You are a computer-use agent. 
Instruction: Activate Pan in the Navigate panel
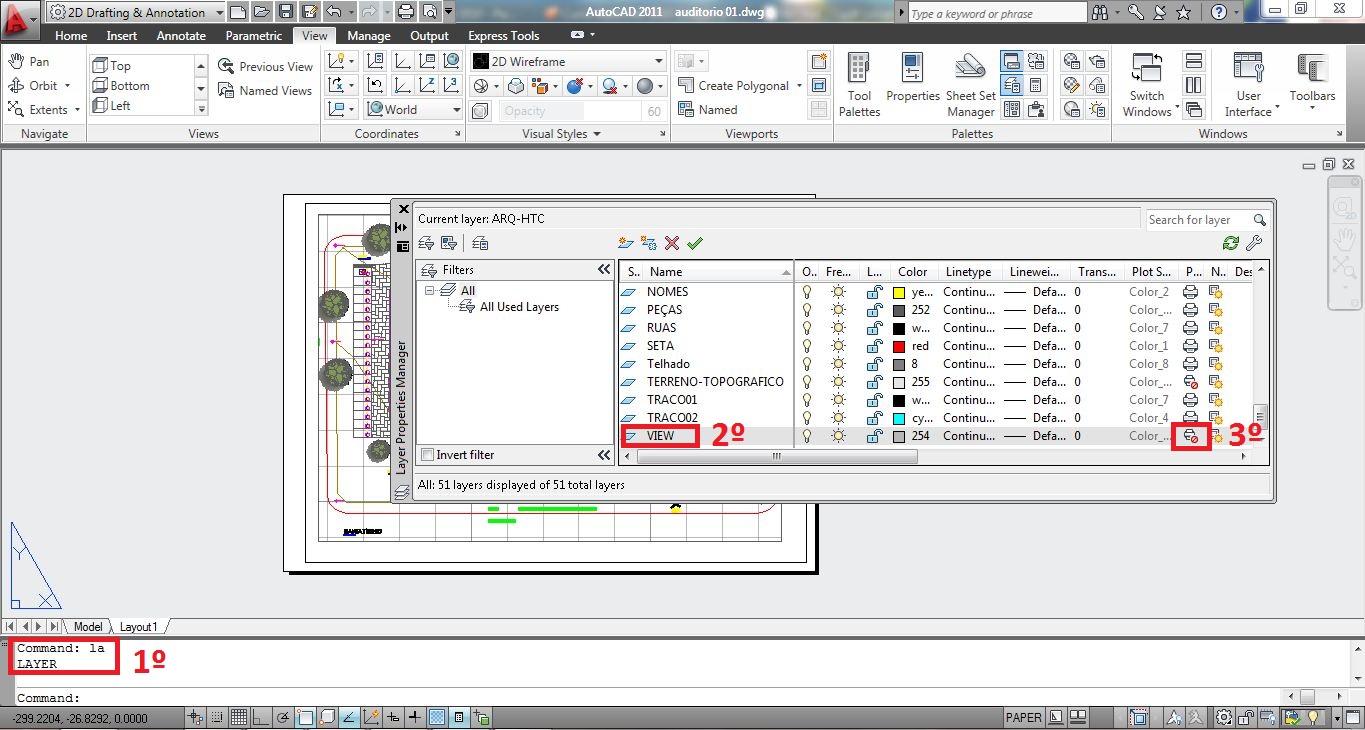pos(29,62)
